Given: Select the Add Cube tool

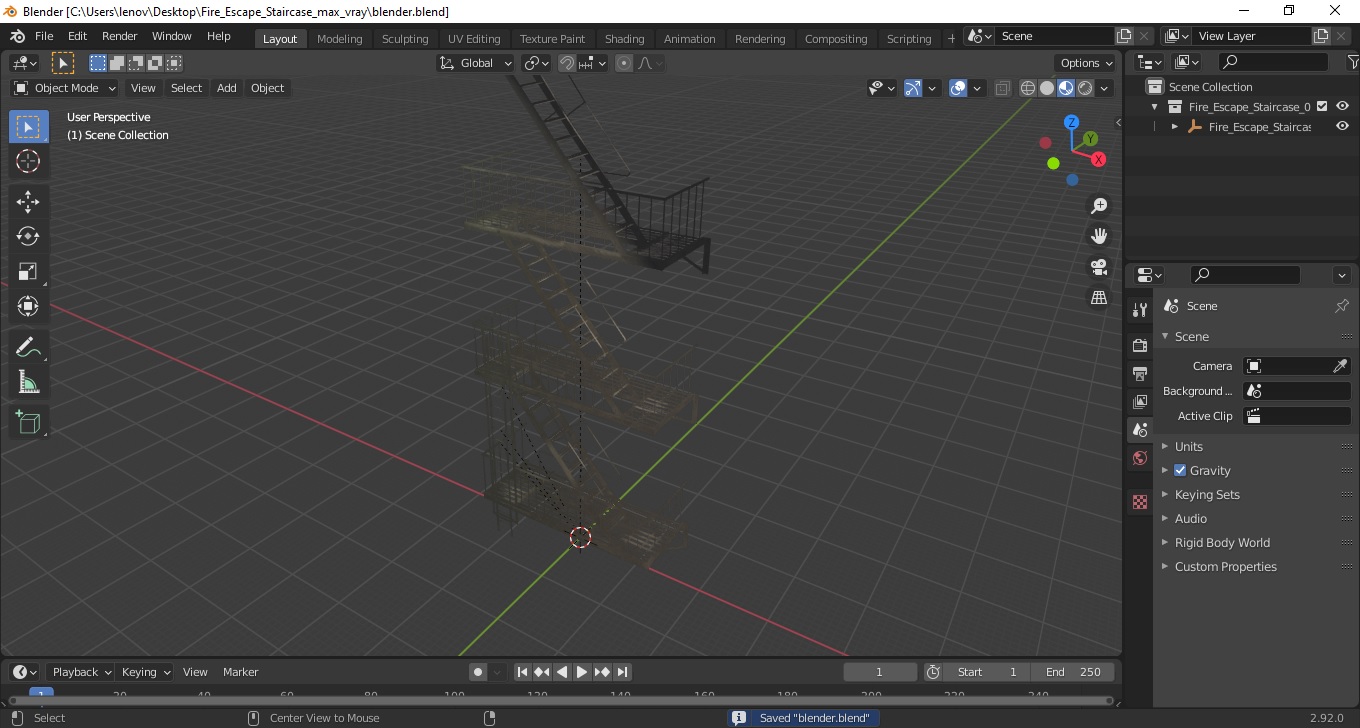Looking at the screenshot, I should [28, 422].
